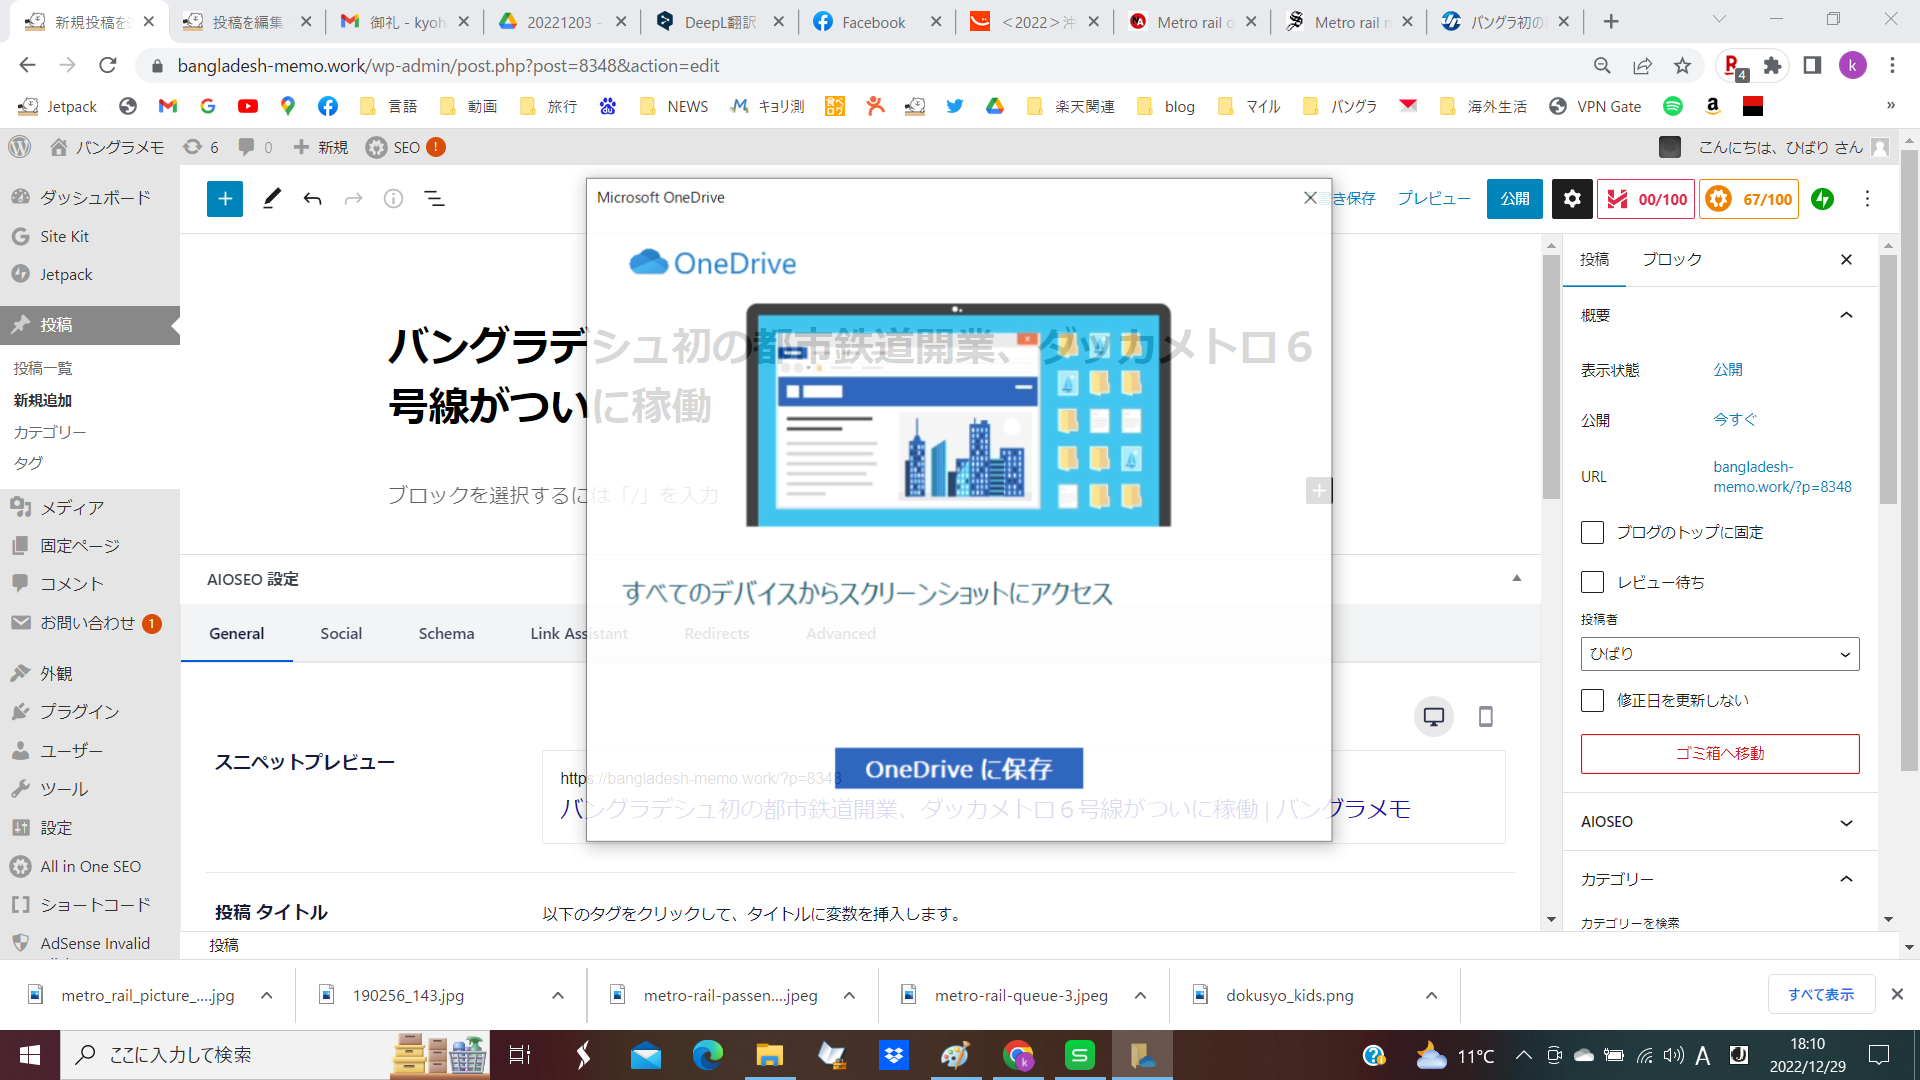Screen dimensions: 1920x1080
Task: Switch snippet preview to desktop view
Action: [1434, 716]
